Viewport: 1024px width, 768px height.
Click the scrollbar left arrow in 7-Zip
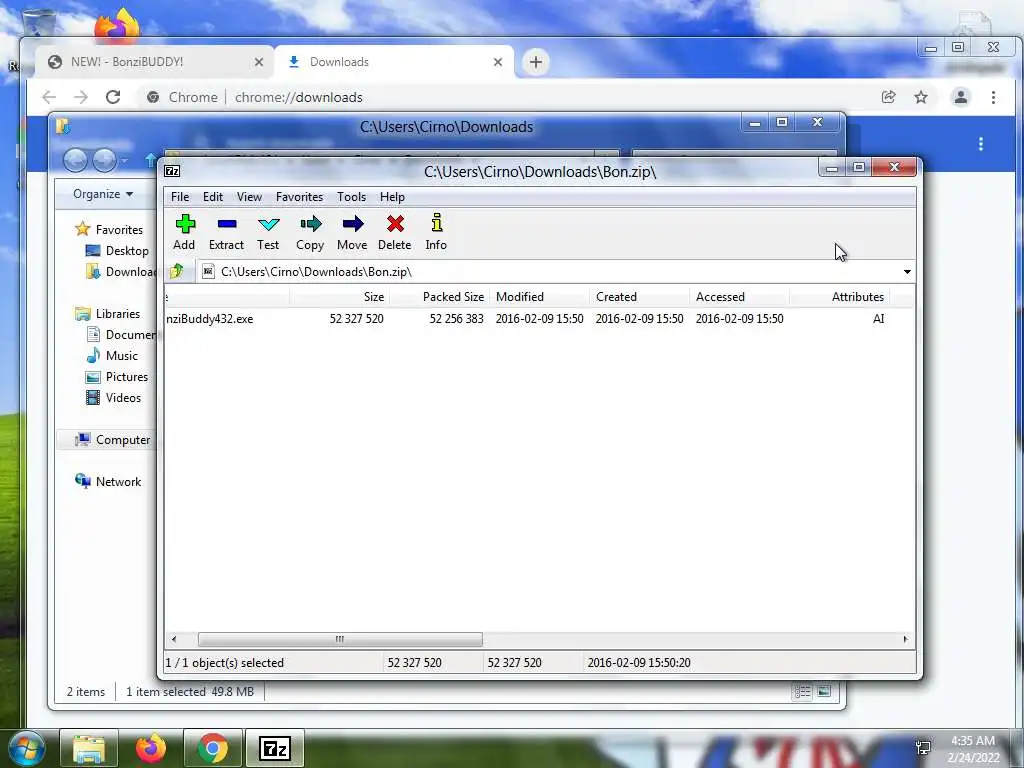tap(174, 639)
